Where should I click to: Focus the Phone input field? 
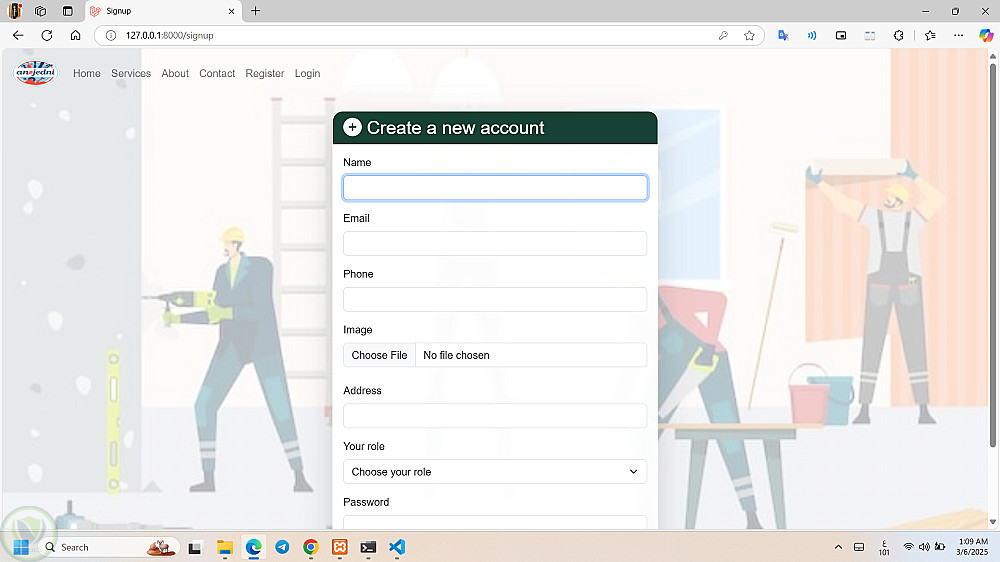pos(495,299)
